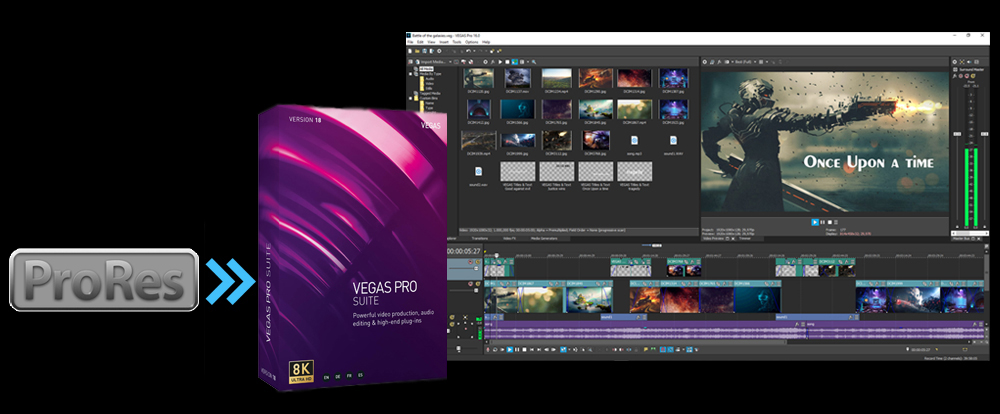Open the Views dropdown arrow in Project Media
Viewport: 1000px width, 414px height.
pyautogui.click(x=528, y=62)
